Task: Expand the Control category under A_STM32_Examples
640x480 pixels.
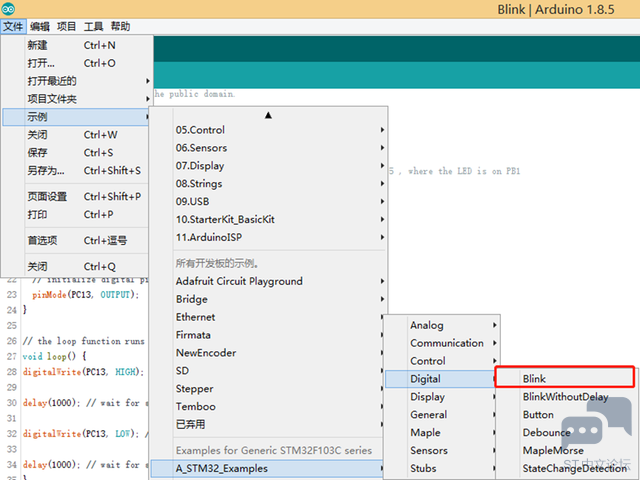Action: (x=442, y=362)
